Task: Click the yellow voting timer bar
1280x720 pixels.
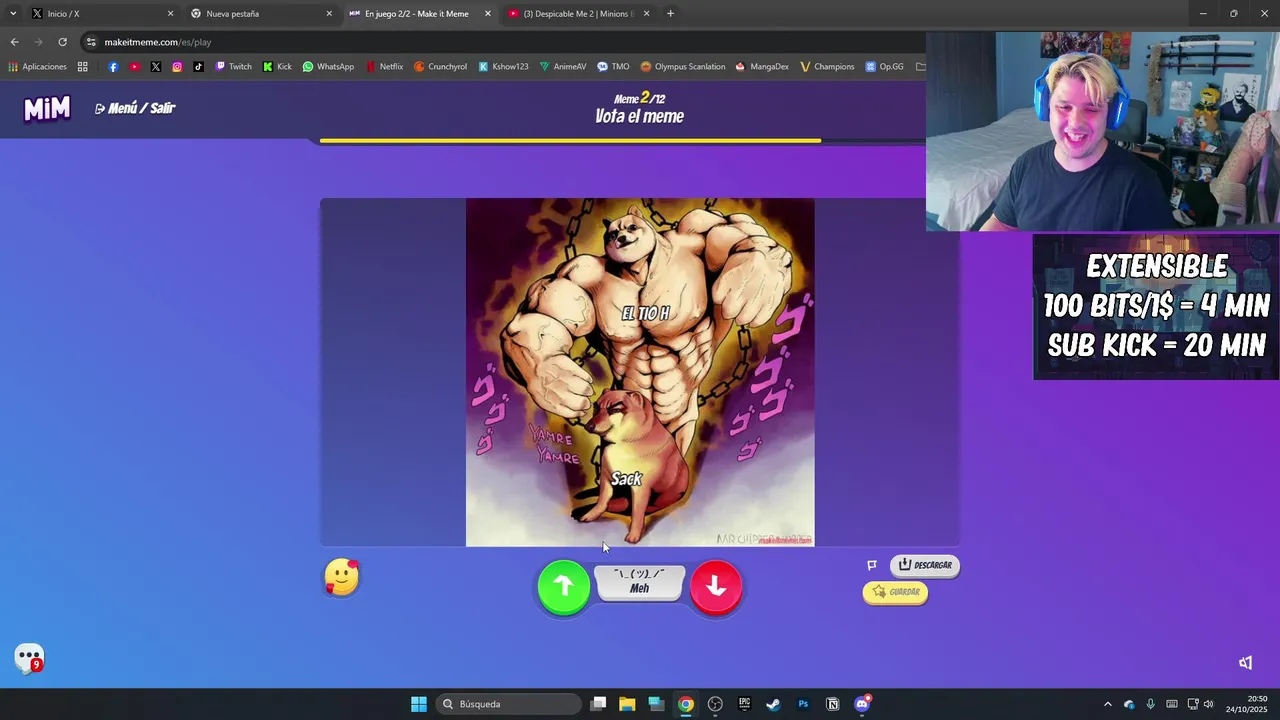Action: pos(570,141)
